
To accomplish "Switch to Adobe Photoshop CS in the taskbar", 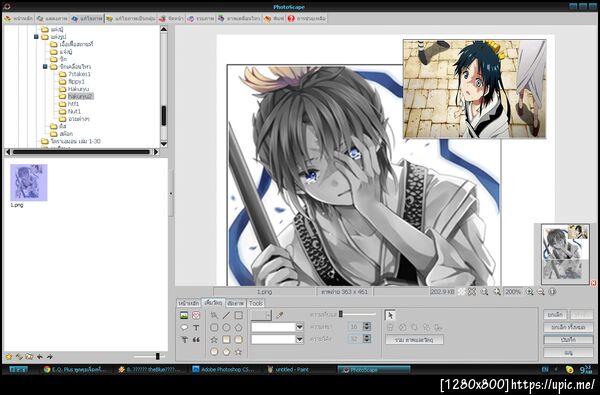I will click(x=223, y=370).
